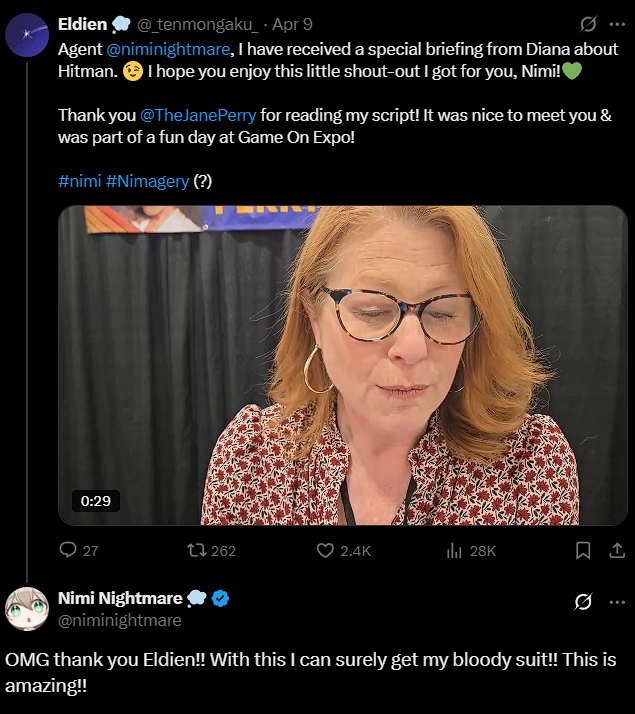Click the Grok icon on Nimi Nightmare's reply
Image resolution: width=635 pixels, height=714 pixels.
point(583,601)
